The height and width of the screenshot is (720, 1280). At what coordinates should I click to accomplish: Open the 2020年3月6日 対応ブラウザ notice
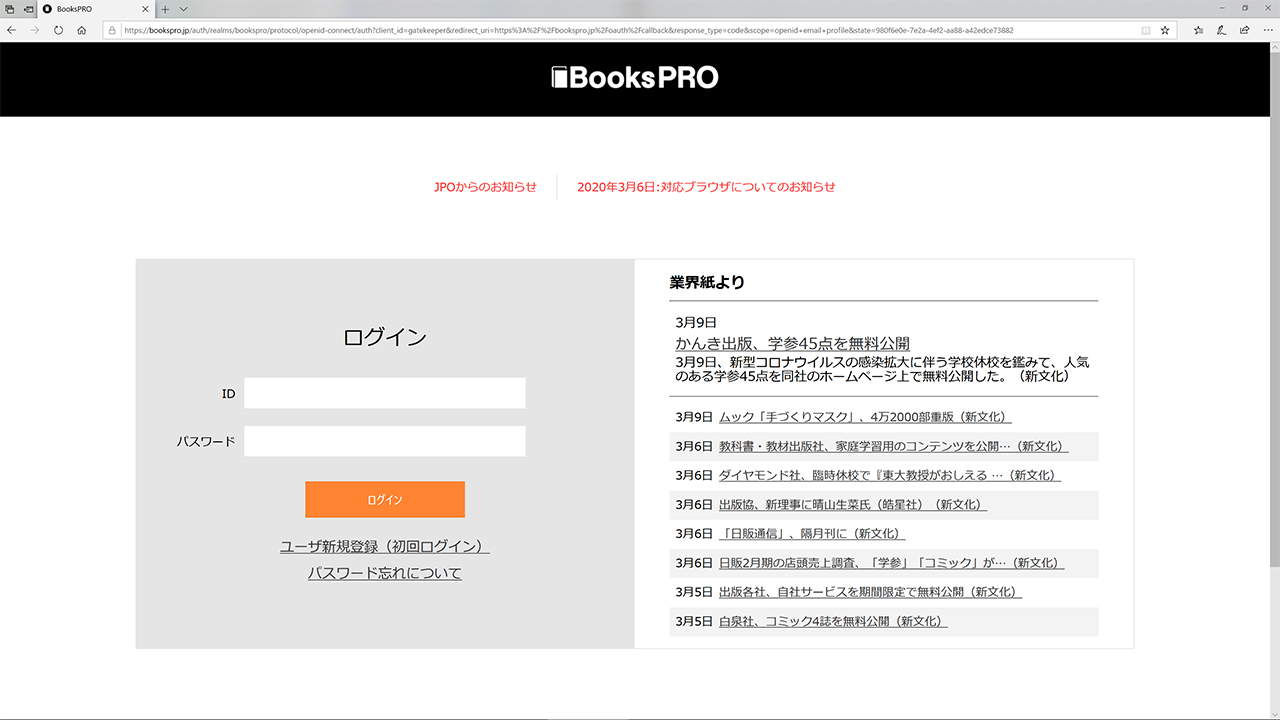coord(706,187)
